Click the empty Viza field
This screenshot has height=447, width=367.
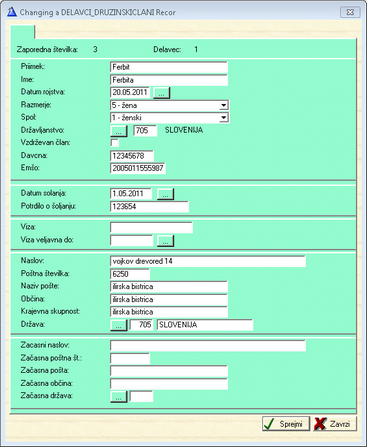pos(151,228)
